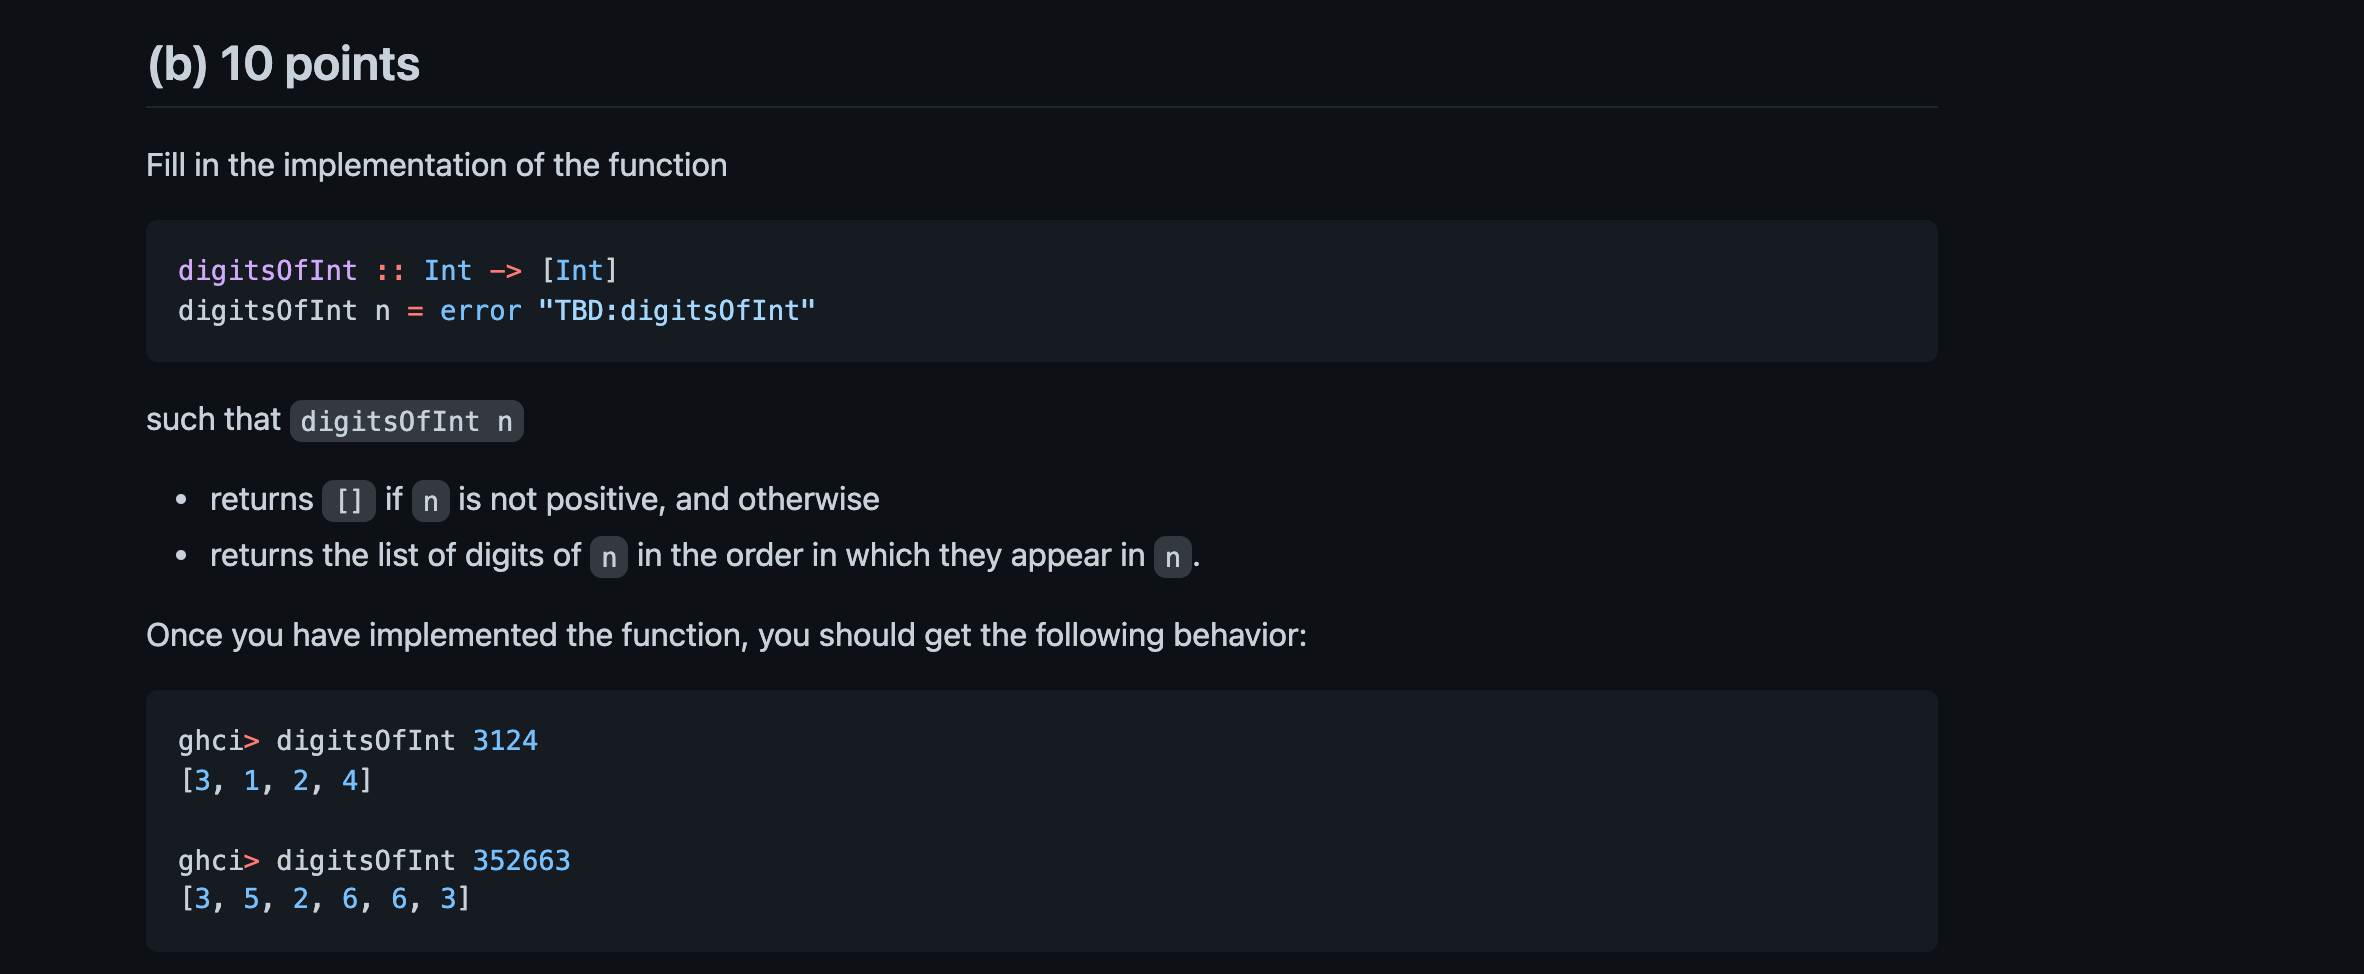Screen dimensions: 2364x974
Task: Click the inline '[]' code chip
Action: pos(349,500)
